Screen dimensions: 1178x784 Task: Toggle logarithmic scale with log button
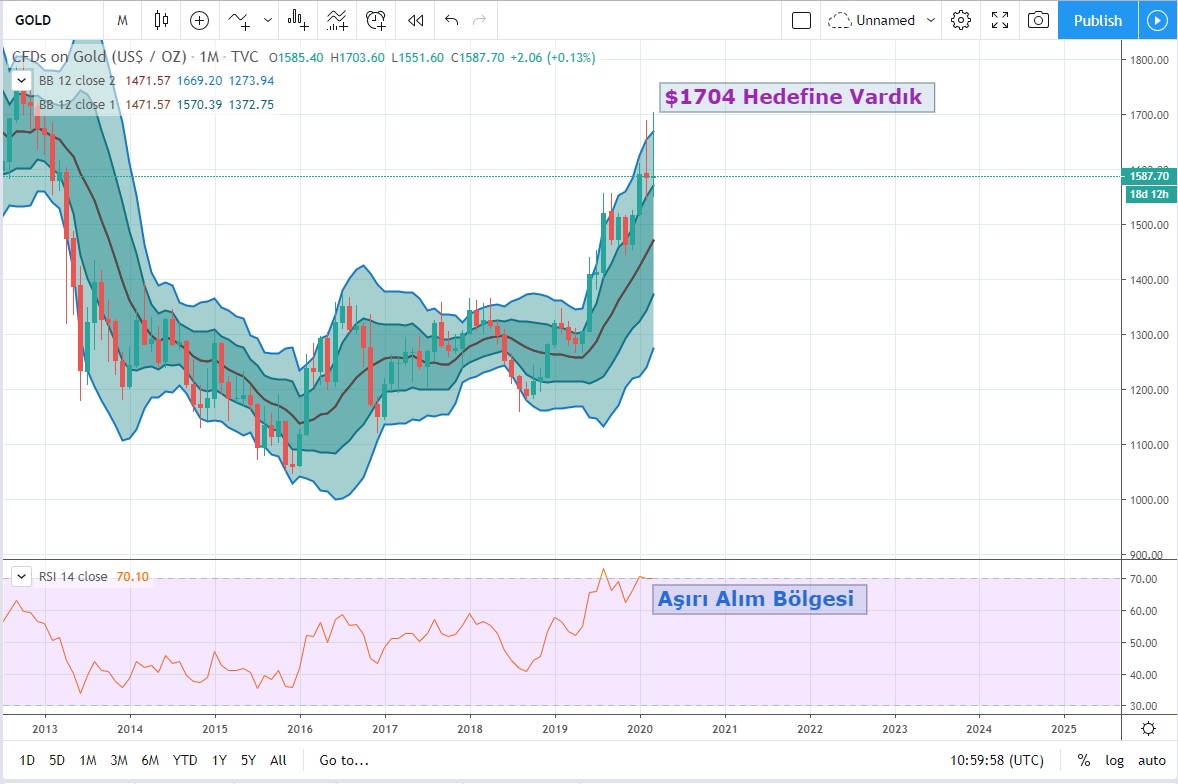[x=1114, y=760]
